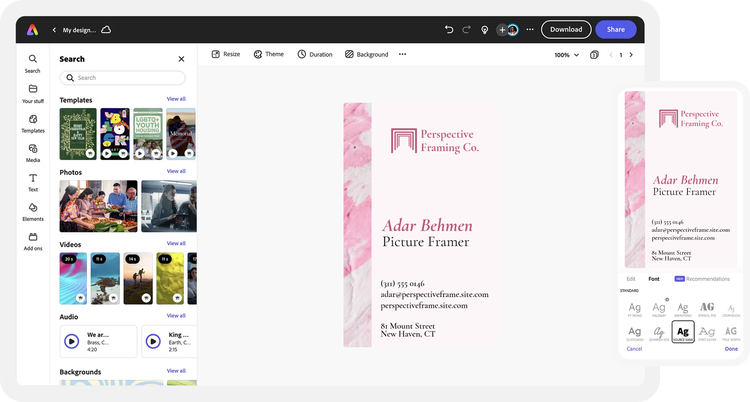View all Photos
This screenshot has width=750, height=402.
(x=176, y=171)
